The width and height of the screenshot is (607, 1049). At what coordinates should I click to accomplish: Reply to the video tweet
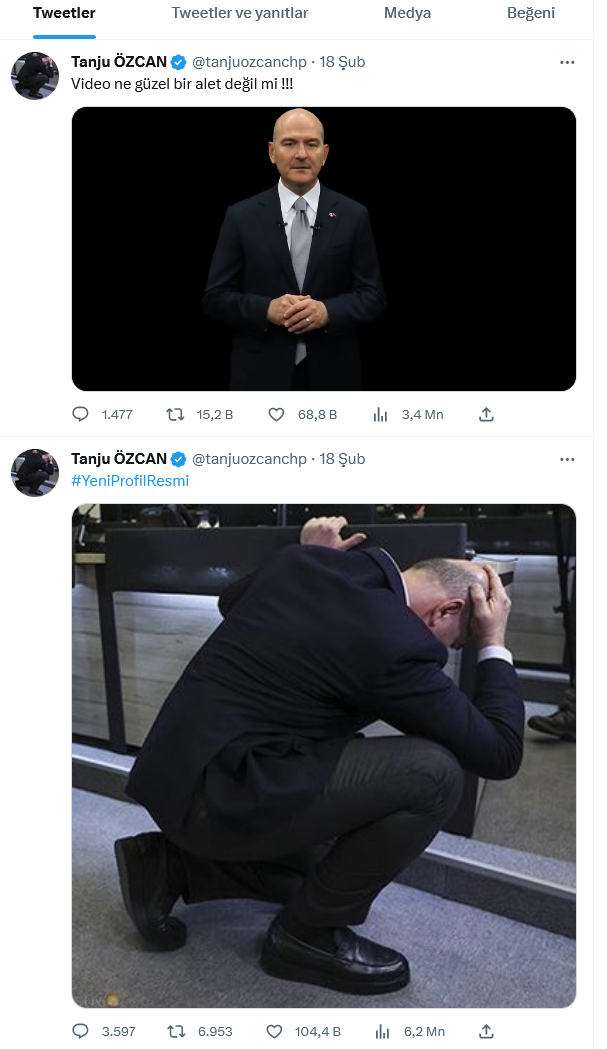pos(81,414)
